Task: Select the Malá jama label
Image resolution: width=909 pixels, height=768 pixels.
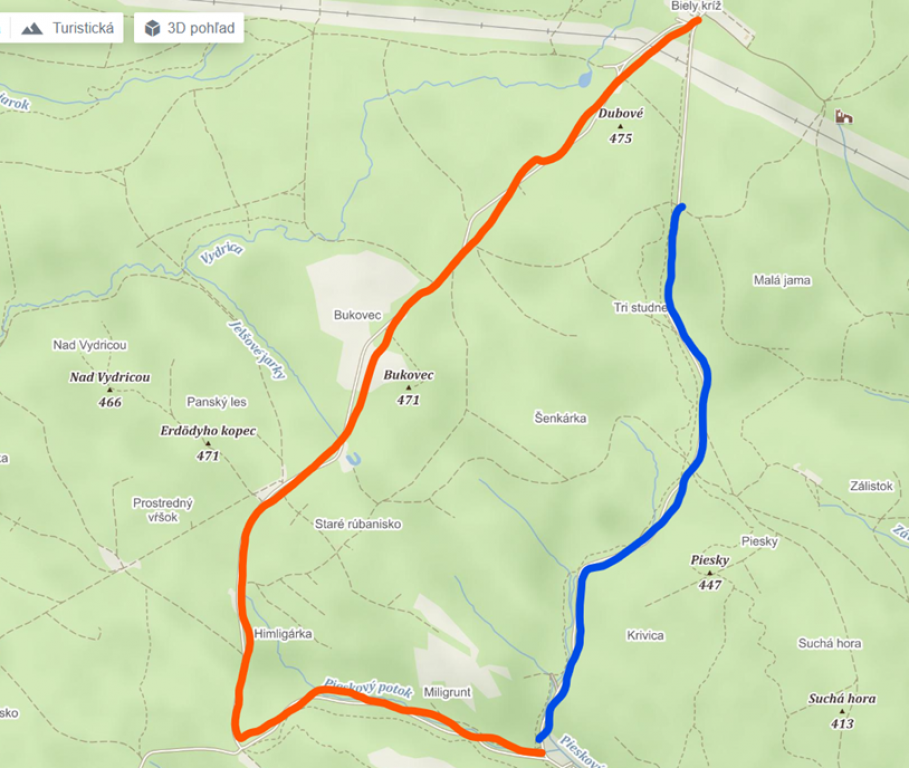Action: point(782,281)
